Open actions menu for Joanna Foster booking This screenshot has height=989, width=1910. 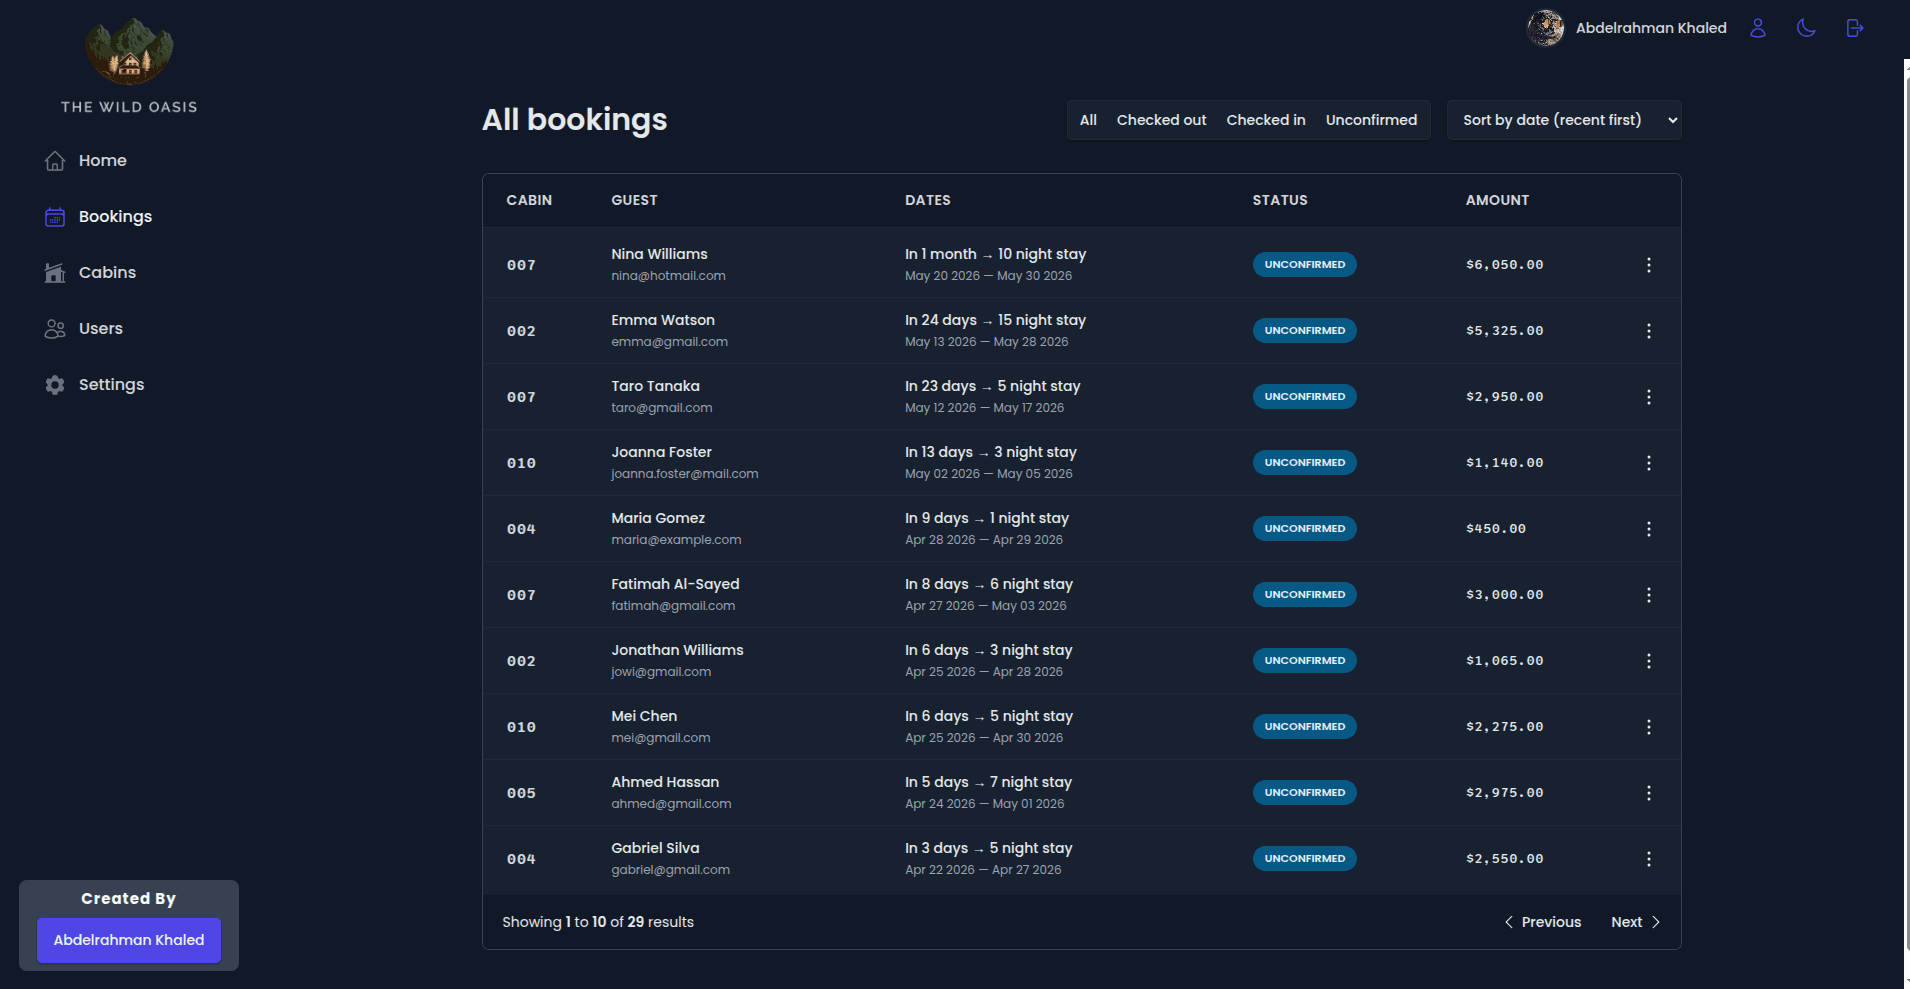click(x=1649, y=463)
